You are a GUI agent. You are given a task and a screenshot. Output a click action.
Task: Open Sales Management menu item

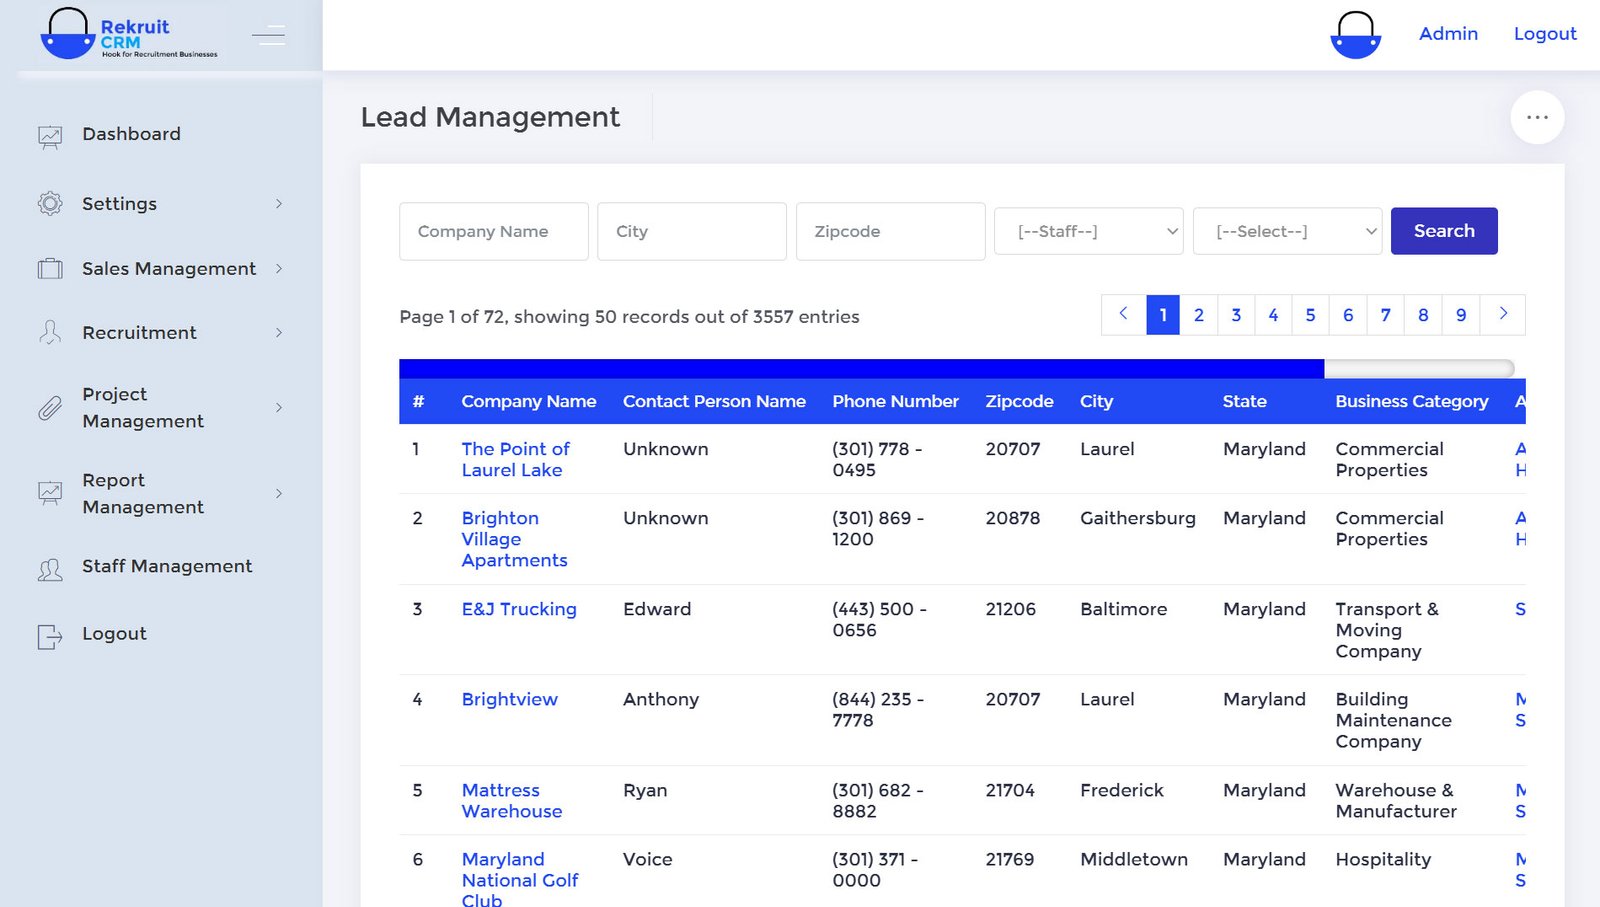tap(169, 268)
